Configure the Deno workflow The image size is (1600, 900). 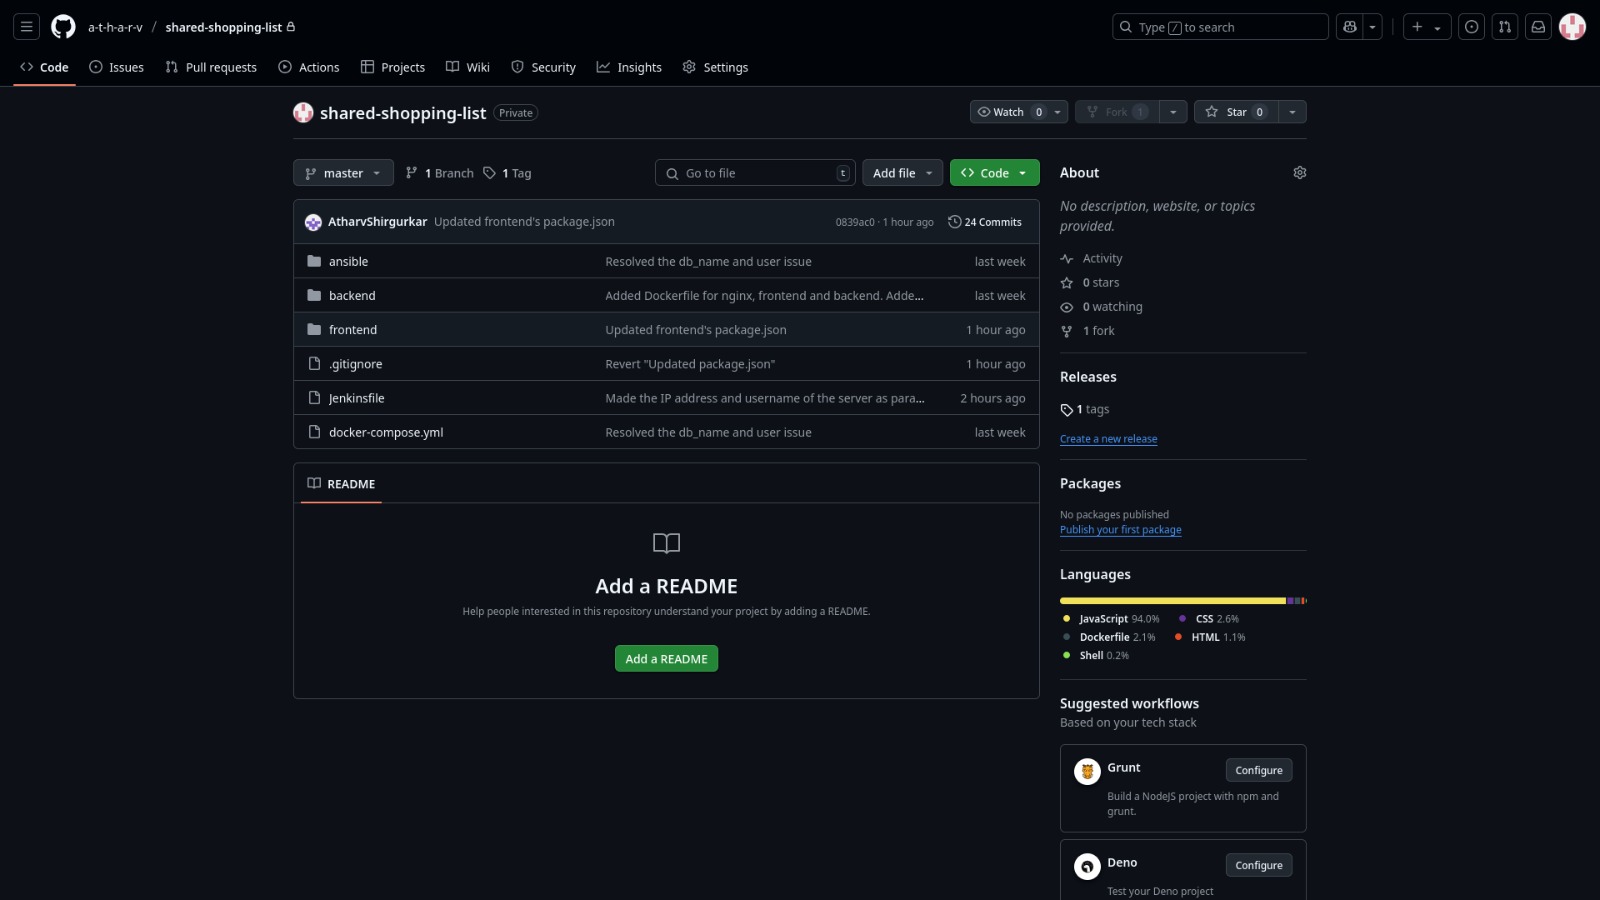tap(1259, 865)
